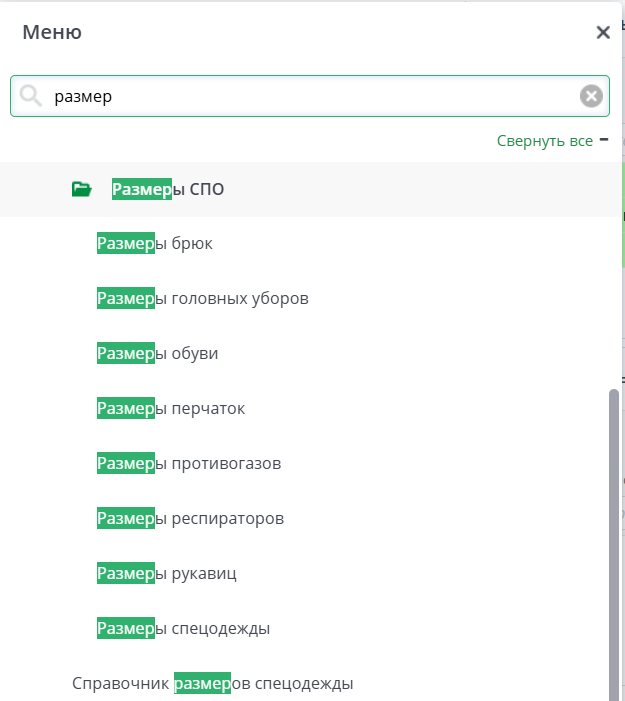Click the magnifier search icon
Viewport: 625px width, 701px height.
tap(31, 96)
